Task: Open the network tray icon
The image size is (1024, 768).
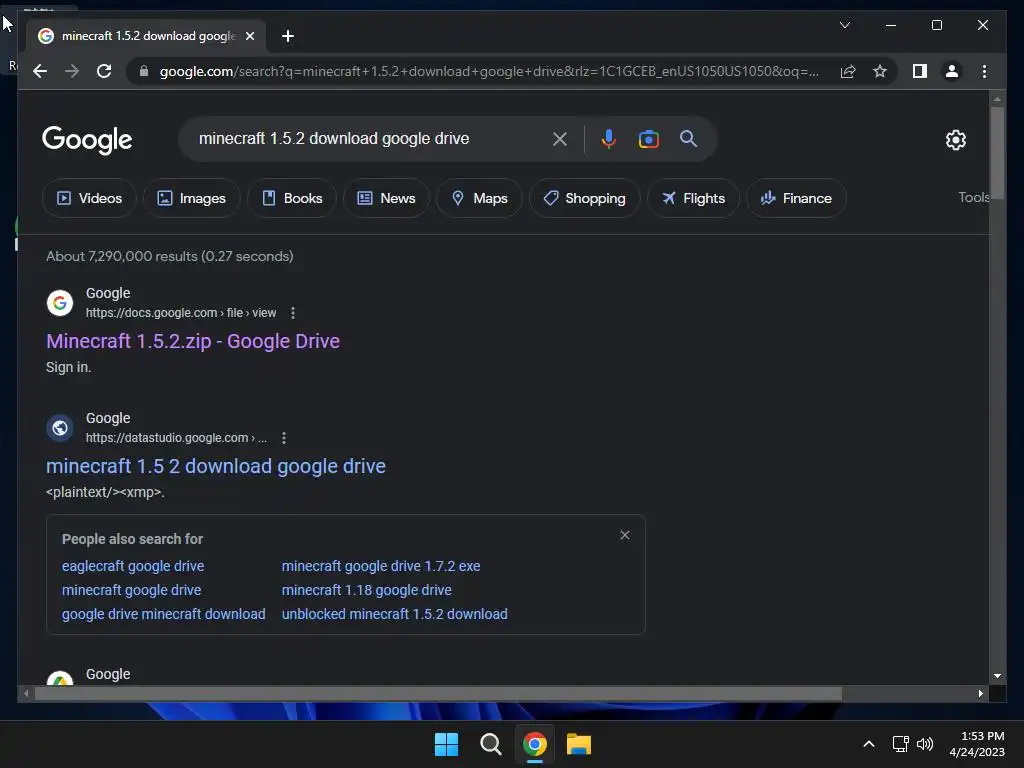Action: click(x=901, y=744)
